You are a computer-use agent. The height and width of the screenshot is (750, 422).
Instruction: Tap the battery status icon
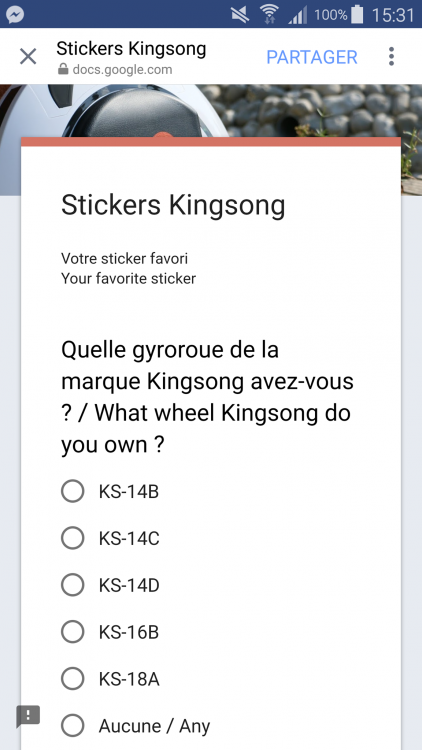pyautogui.click(x=357, y=14)
